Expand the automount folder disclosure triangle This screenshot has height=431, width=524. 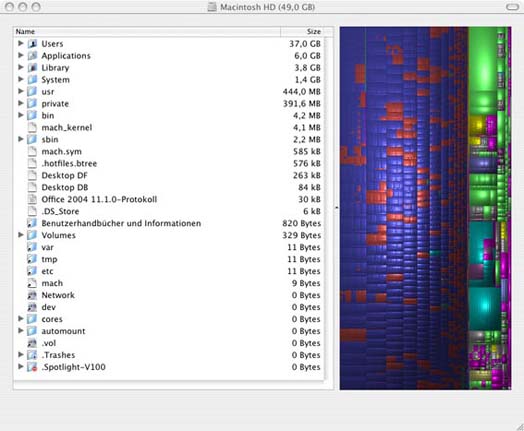click(x=20, y=331)
